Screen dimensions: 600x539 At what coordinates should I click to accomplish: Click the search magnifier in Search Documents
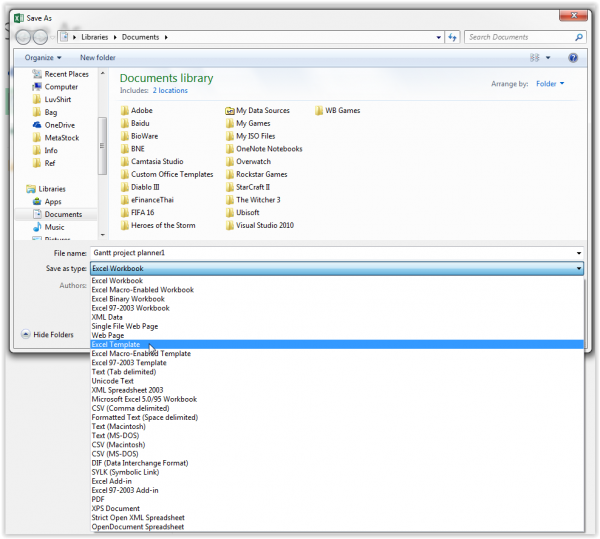[x=579, y=37]
